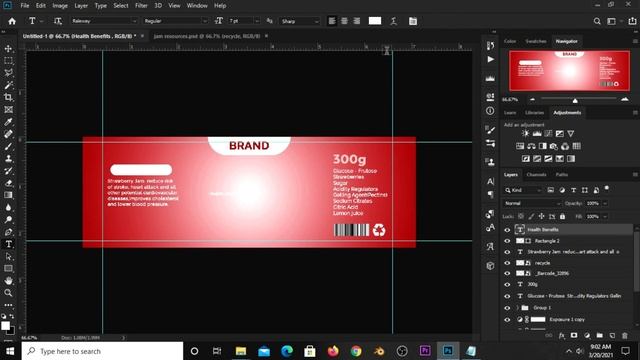Hide the Strawberry Jam text layer
The height and width of the screenshot is (360, 640).
tap(507, 252)
